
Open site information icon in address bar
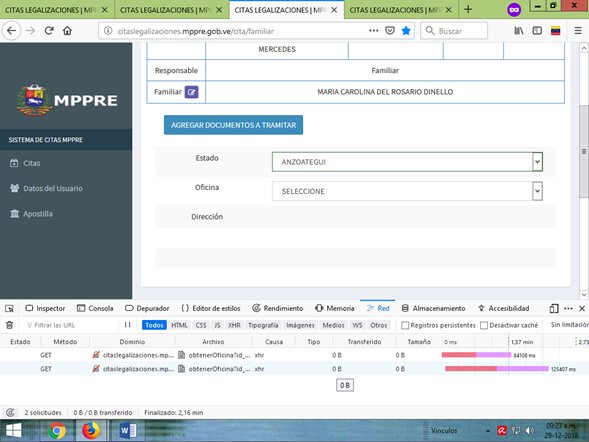(x=108, y=31)
